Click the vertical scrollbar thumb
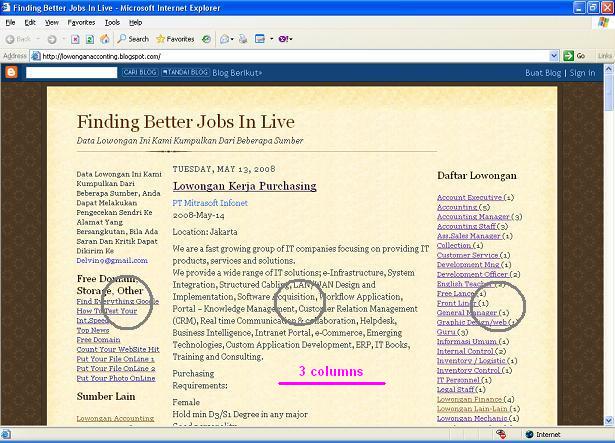This screenshot has height=443, width=615. coord(609,92)
